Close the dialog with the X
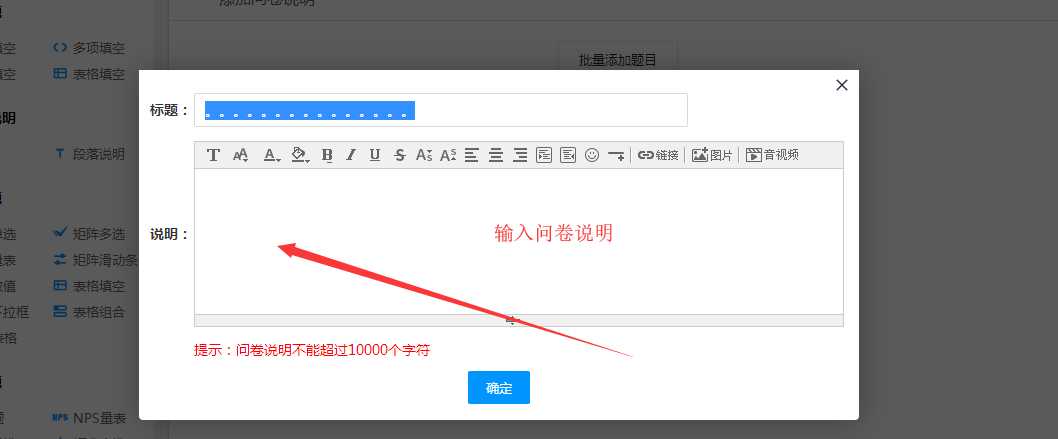 pos(841,85)
